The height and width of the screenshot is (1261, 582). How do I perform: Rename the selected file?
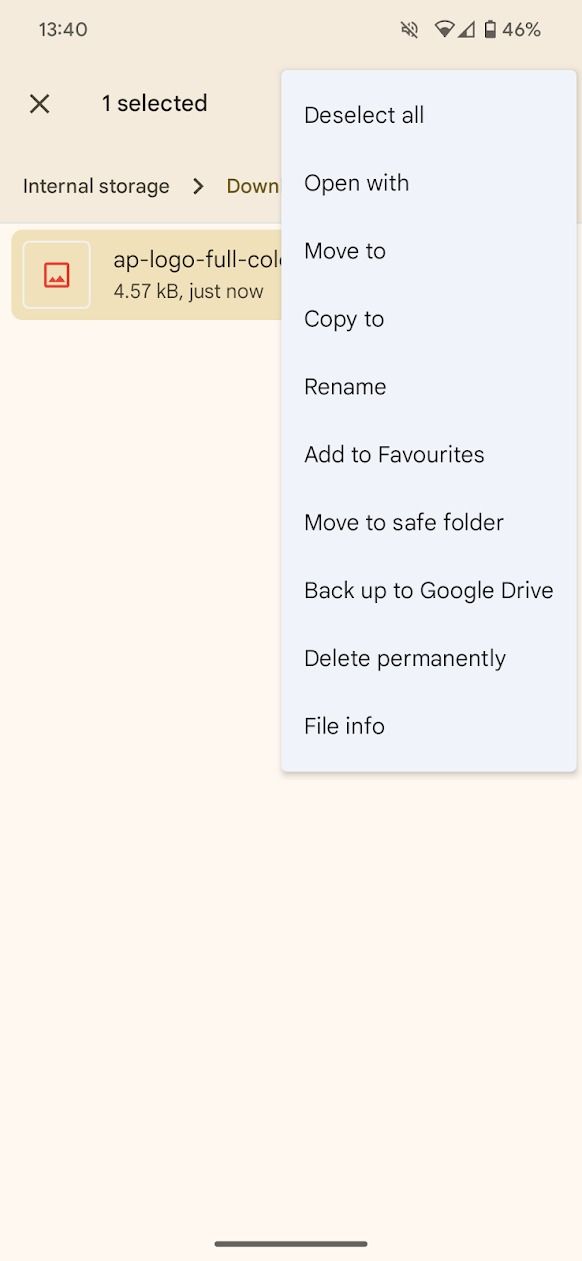pyautogui.click(x=344, y=387)
